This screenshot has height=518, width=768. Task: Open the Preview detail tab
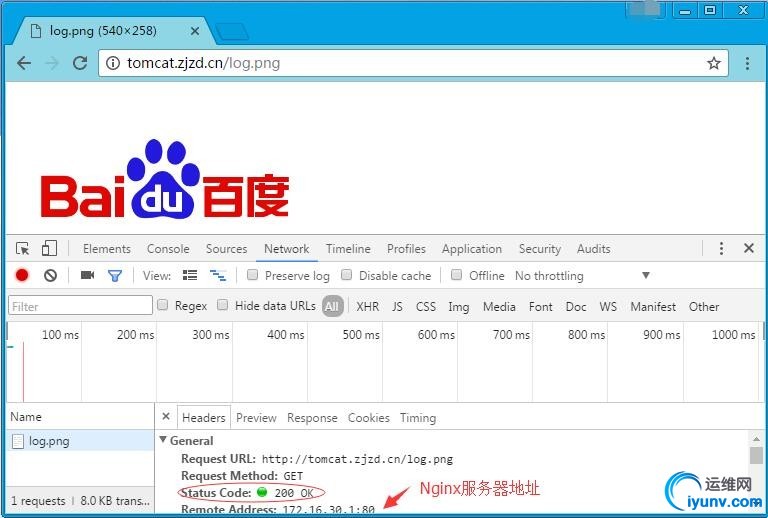(256, 418)
